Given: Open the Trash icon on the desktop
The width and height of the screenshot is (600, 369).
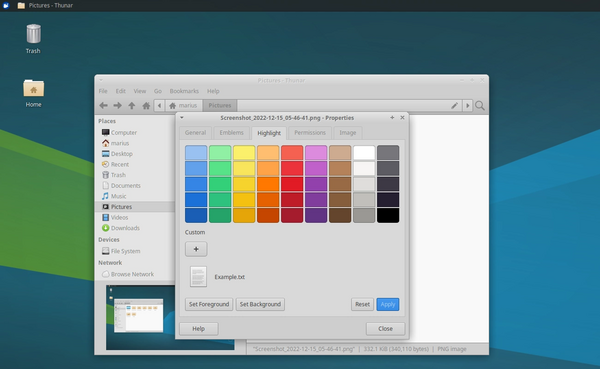Looking at the screenshot, I should click(x=33, y=39).
